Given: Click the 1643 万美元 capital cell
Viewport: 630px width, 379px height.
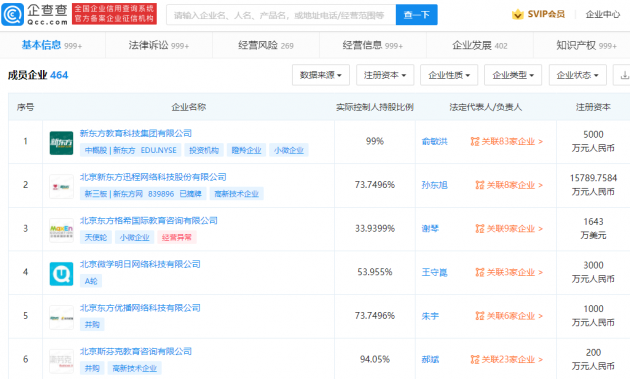Looking at the screenshot, I should pyautogui.click(x=593, y=228).
